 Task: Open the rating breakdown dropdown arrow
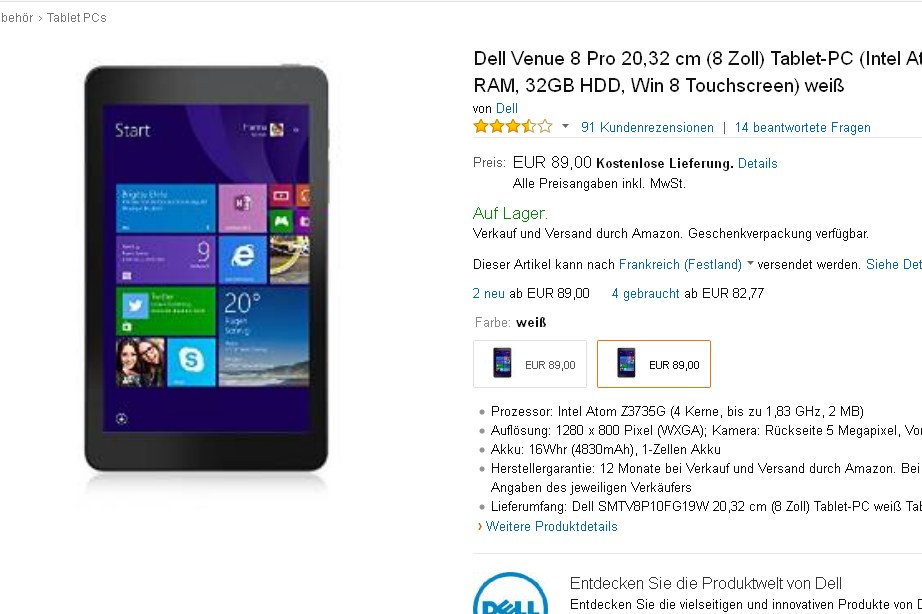point(565,126)
